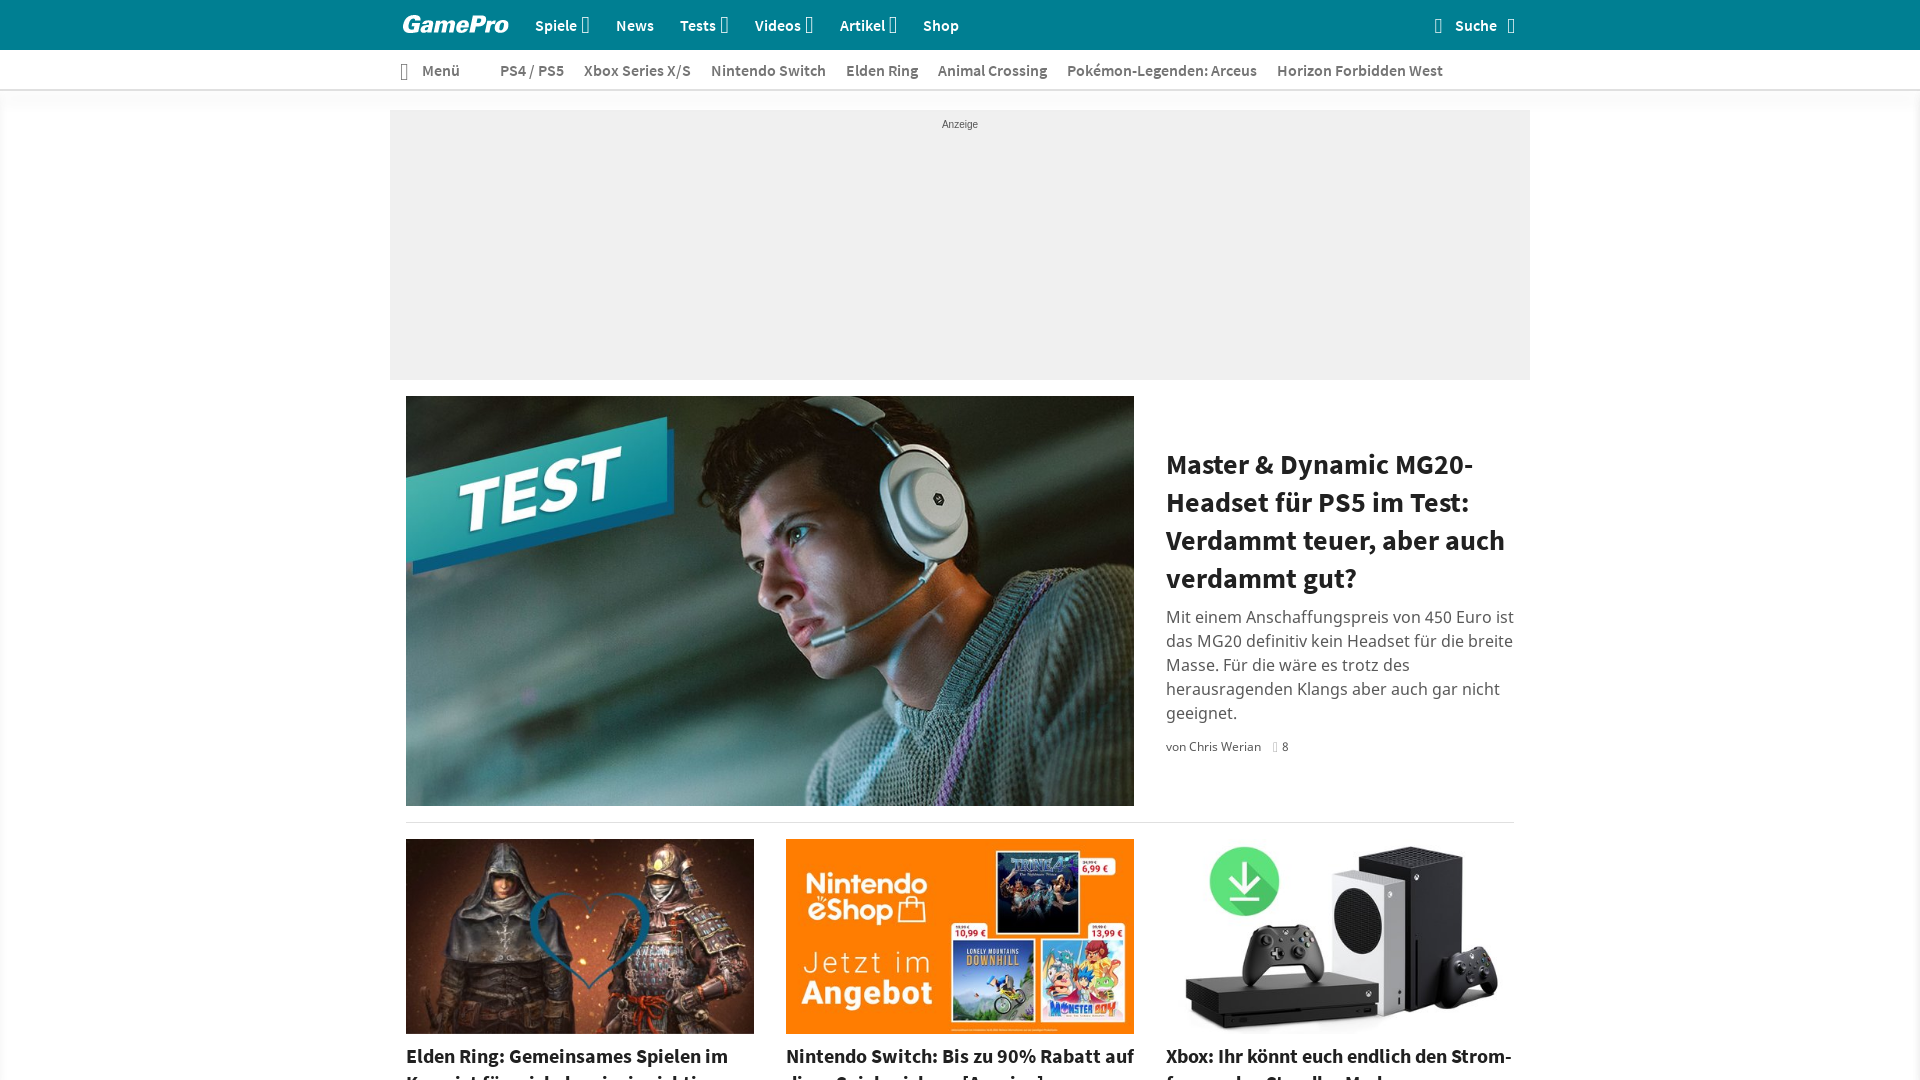Go to Xbox Series X/S category
This screenshot has width=1920, height=1080.
(637, 71)
